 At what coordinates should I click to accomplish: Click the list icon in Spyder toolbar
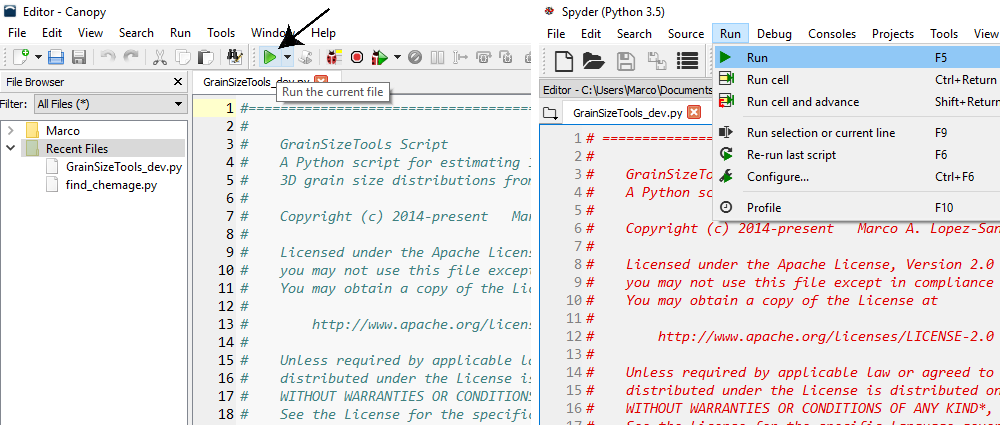tap(688, 61)
